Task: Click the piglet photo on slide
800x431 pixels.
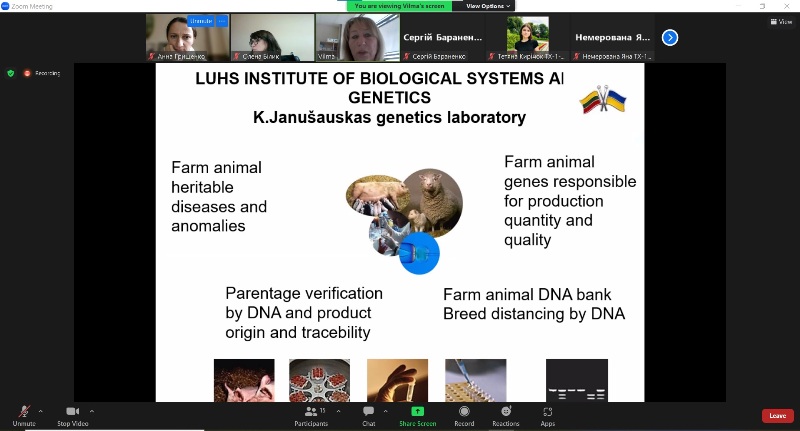Action: click(x=244, y=381)
